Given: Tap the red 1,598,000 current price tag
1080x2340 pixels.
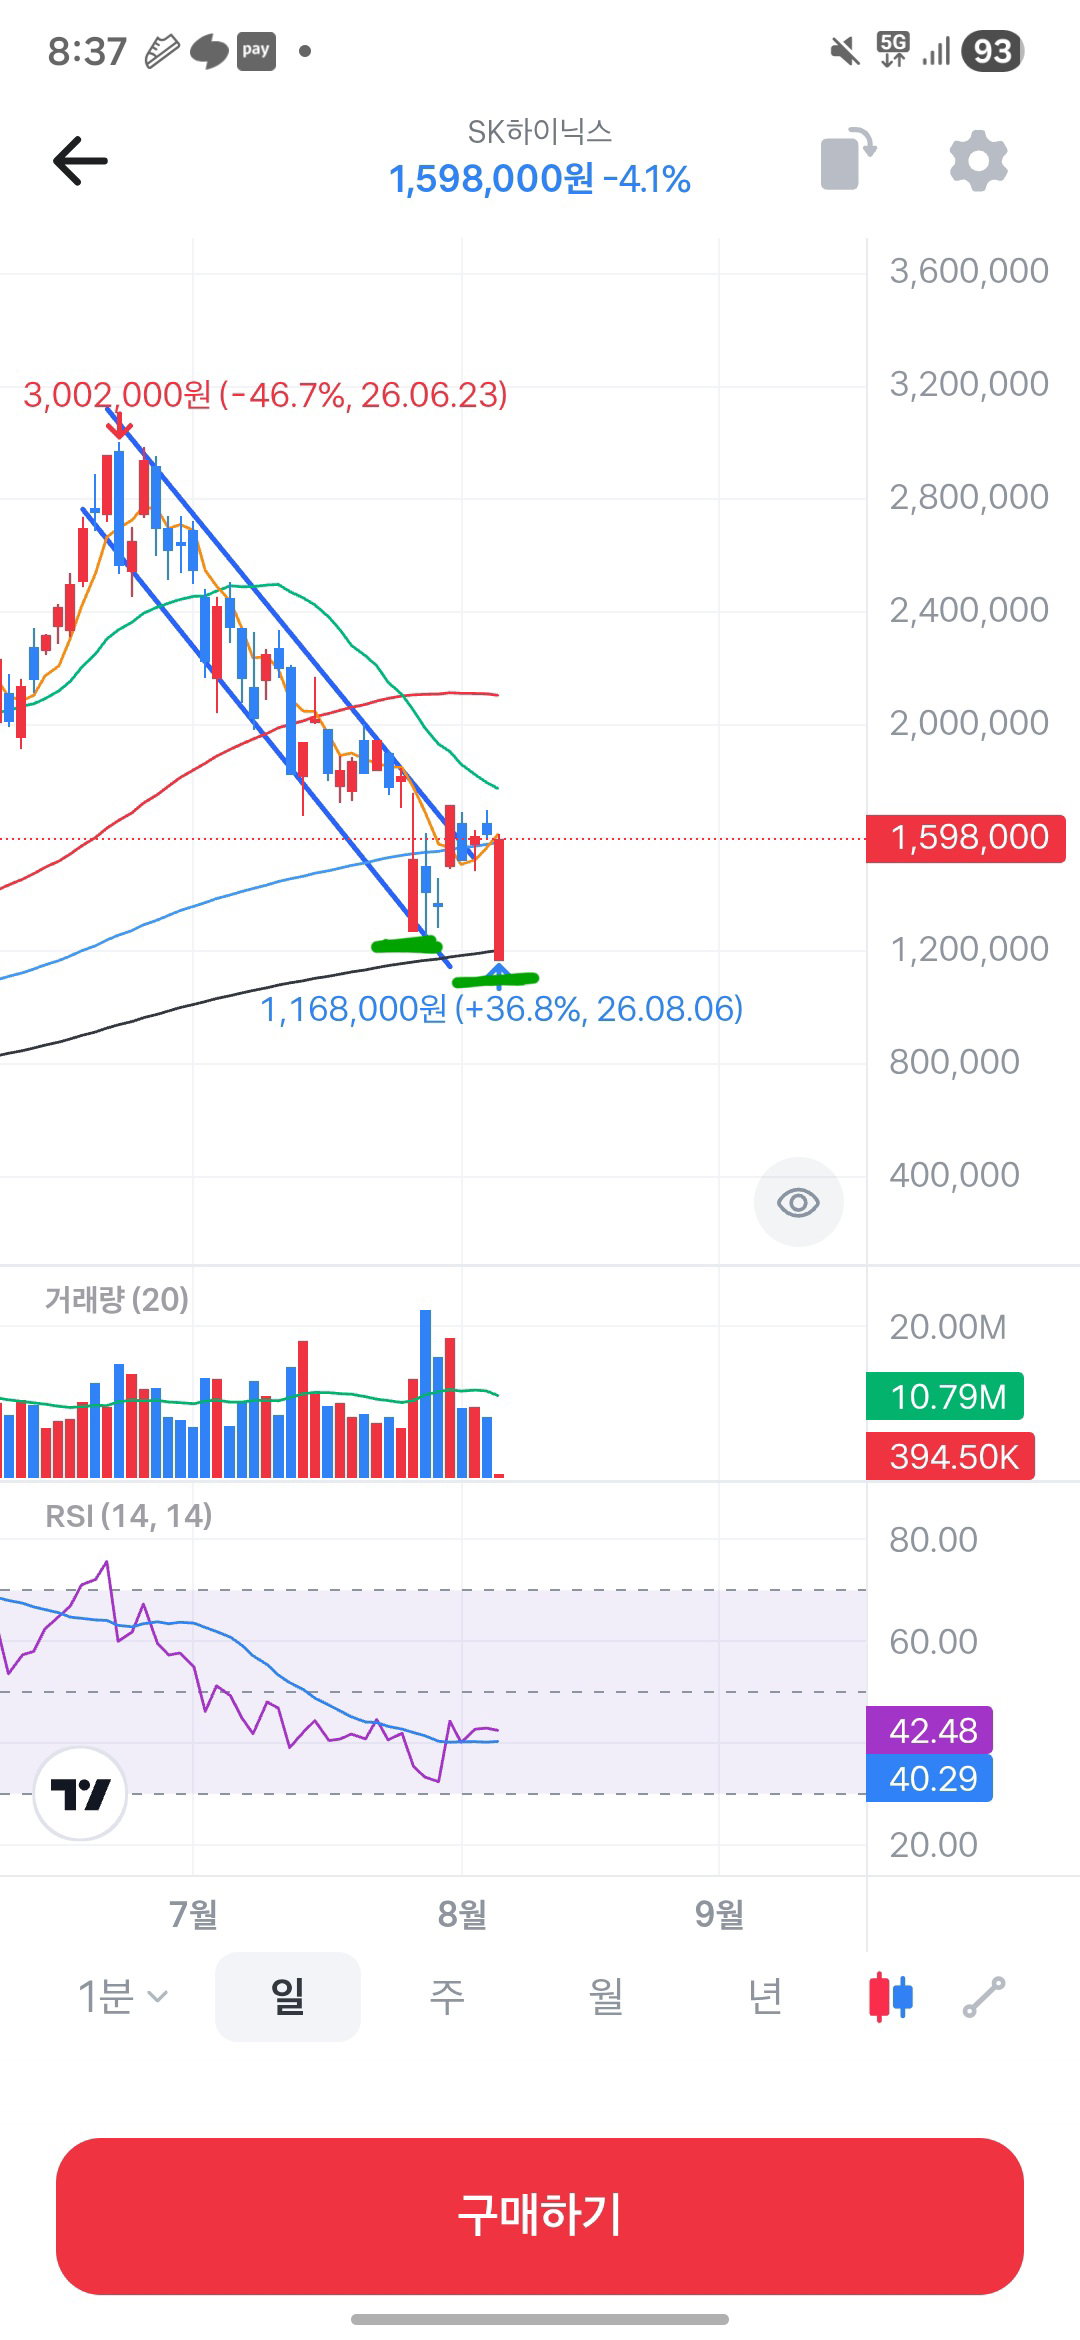Looking at the screenshot, I should [x=966, y=838].
